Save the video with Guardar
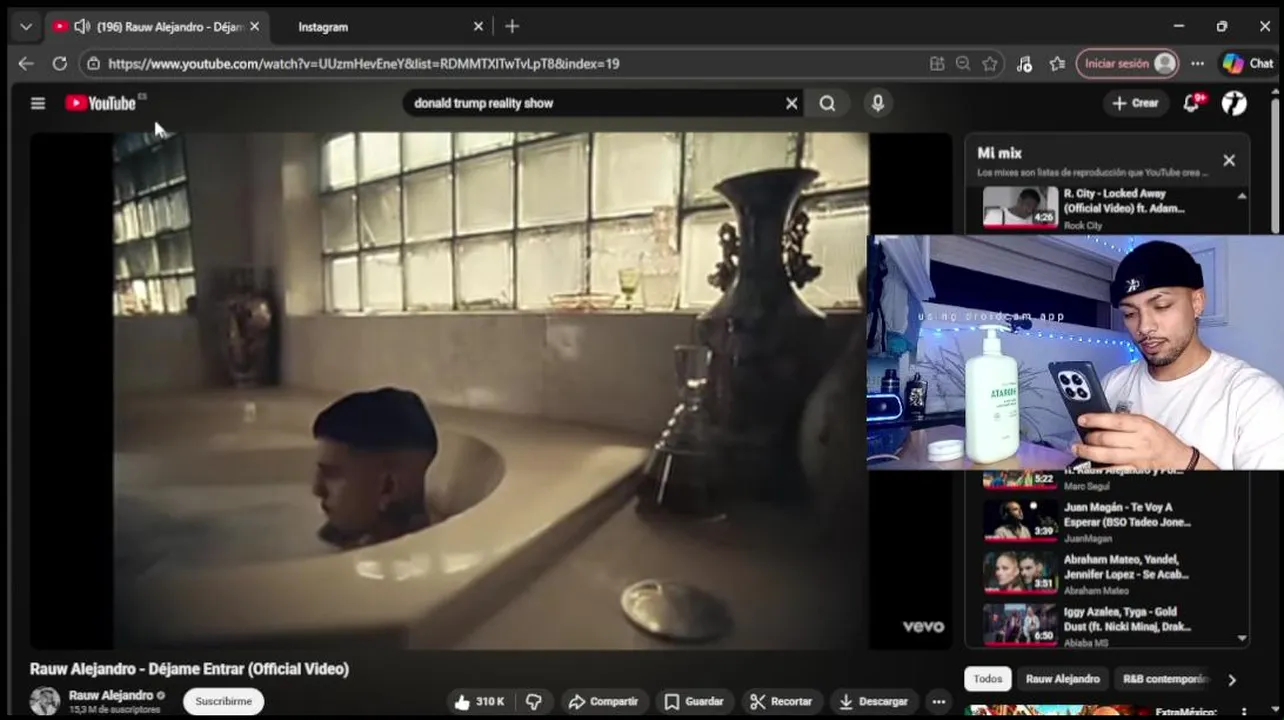Viewport: 1284px width, 720px height. [x=694, y=702]
